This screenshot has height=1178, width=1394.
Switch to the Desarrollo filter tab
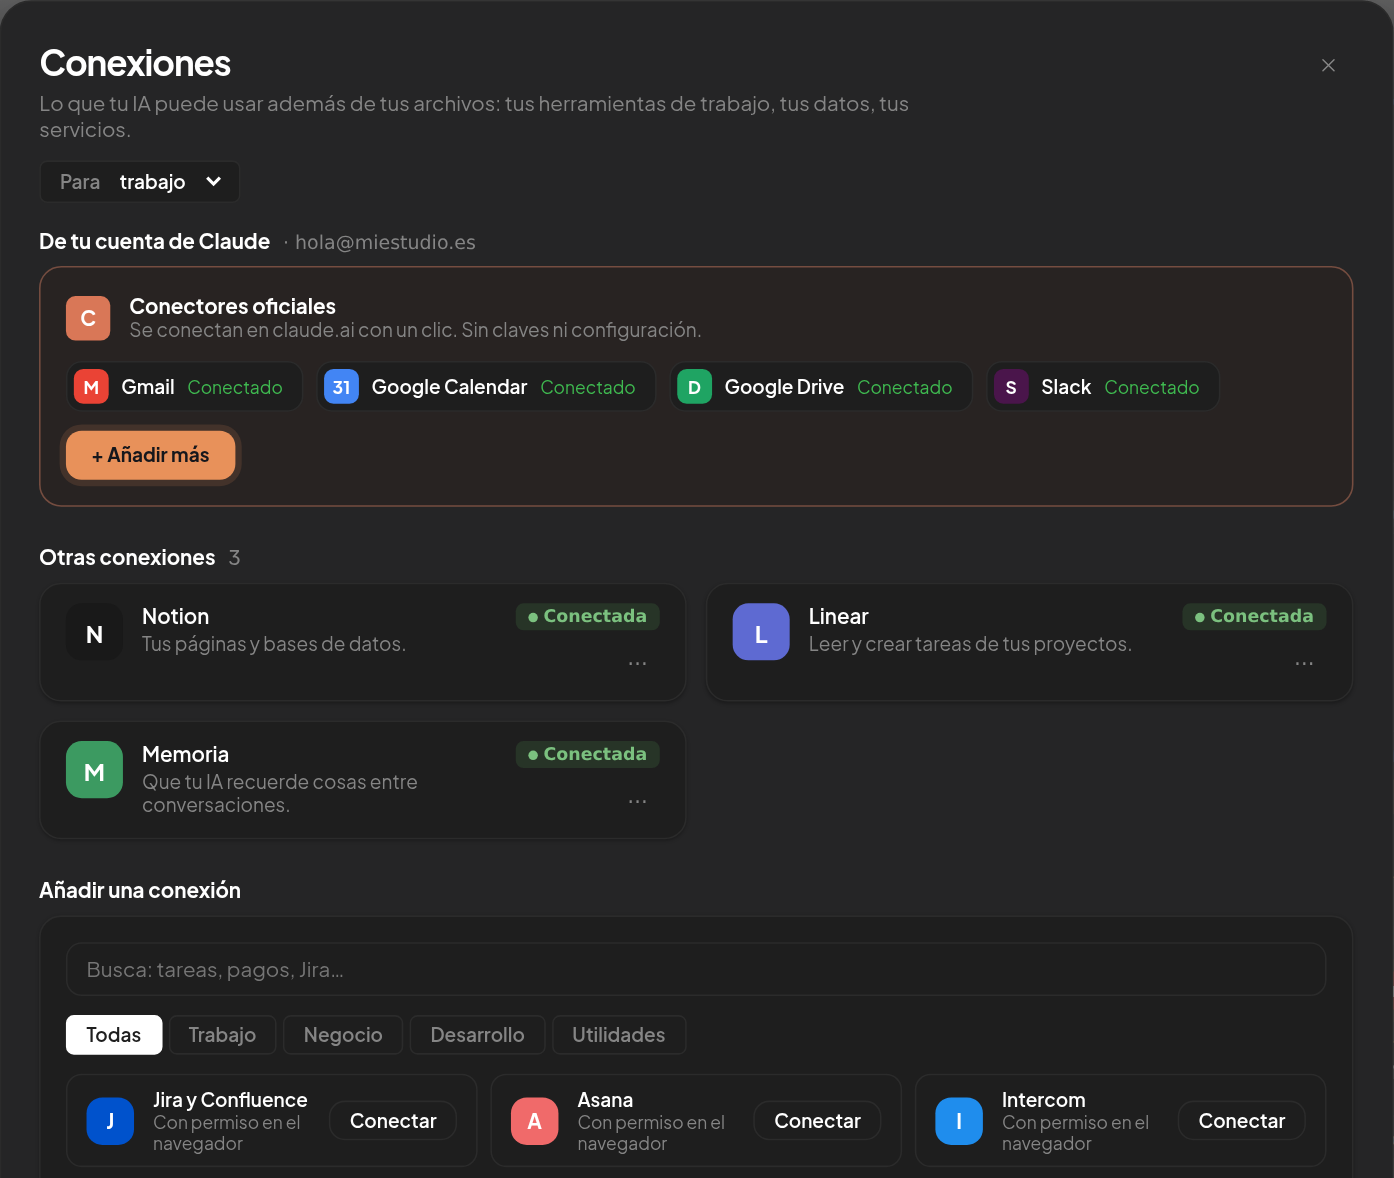477,1035
